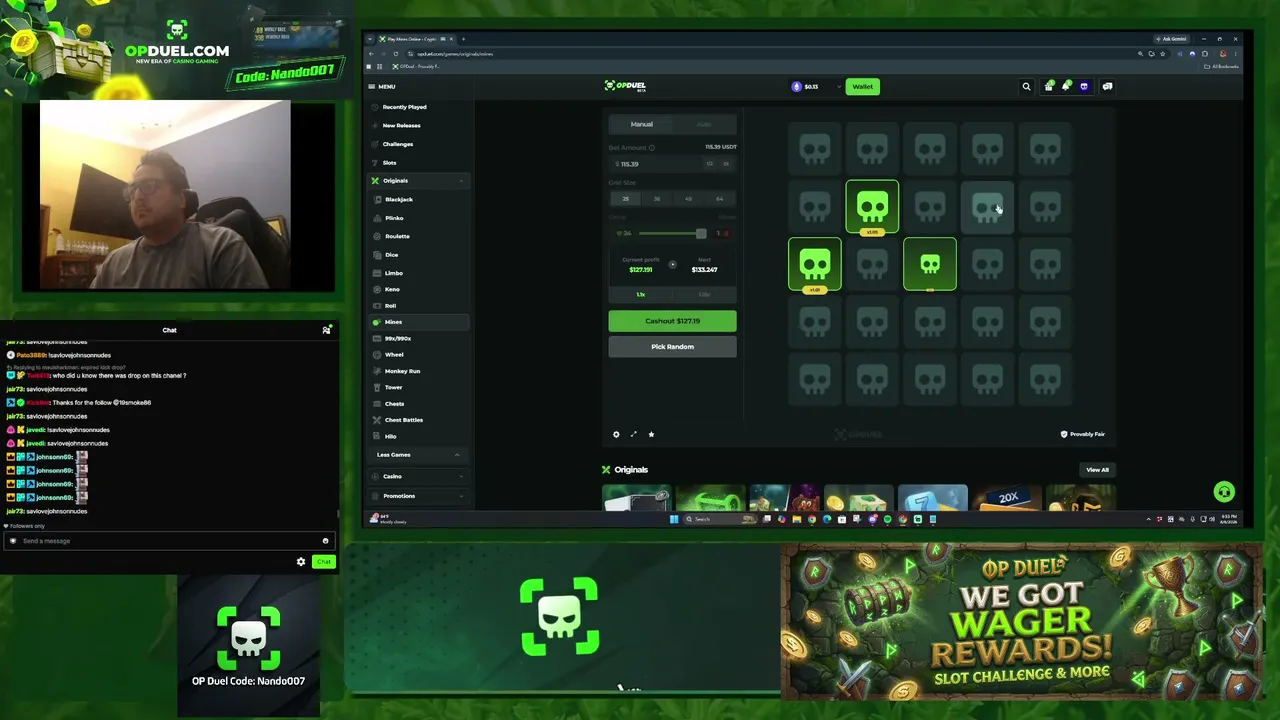This screenshot has width=1280, height=720.
Task: Open the chat users icon beside Chat title
Action: click(x=326, y=330)
